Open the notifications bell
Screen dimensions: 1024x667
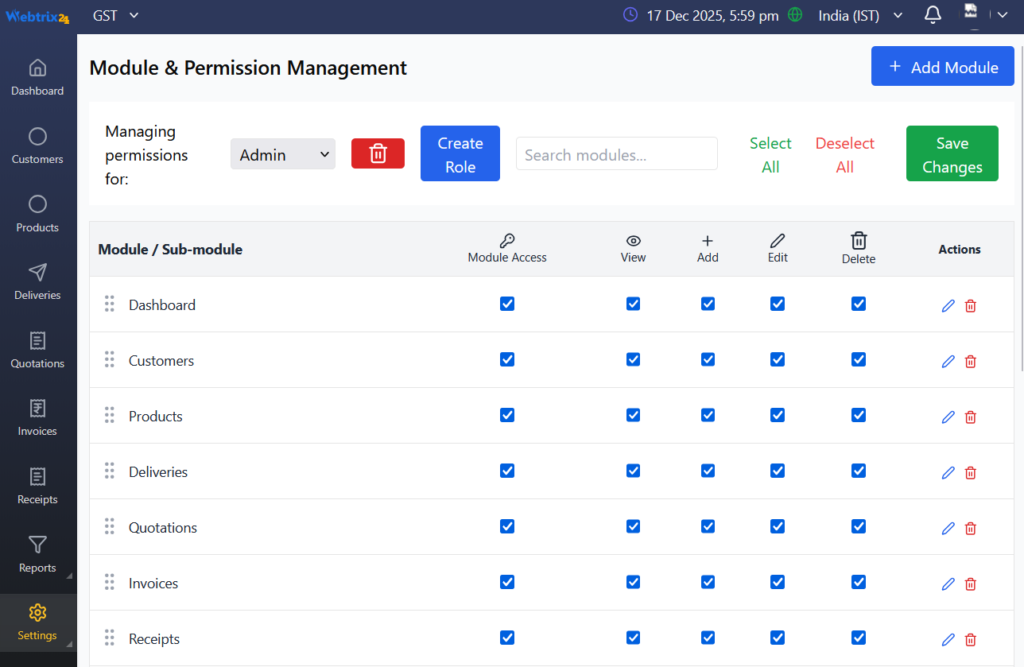933,15
